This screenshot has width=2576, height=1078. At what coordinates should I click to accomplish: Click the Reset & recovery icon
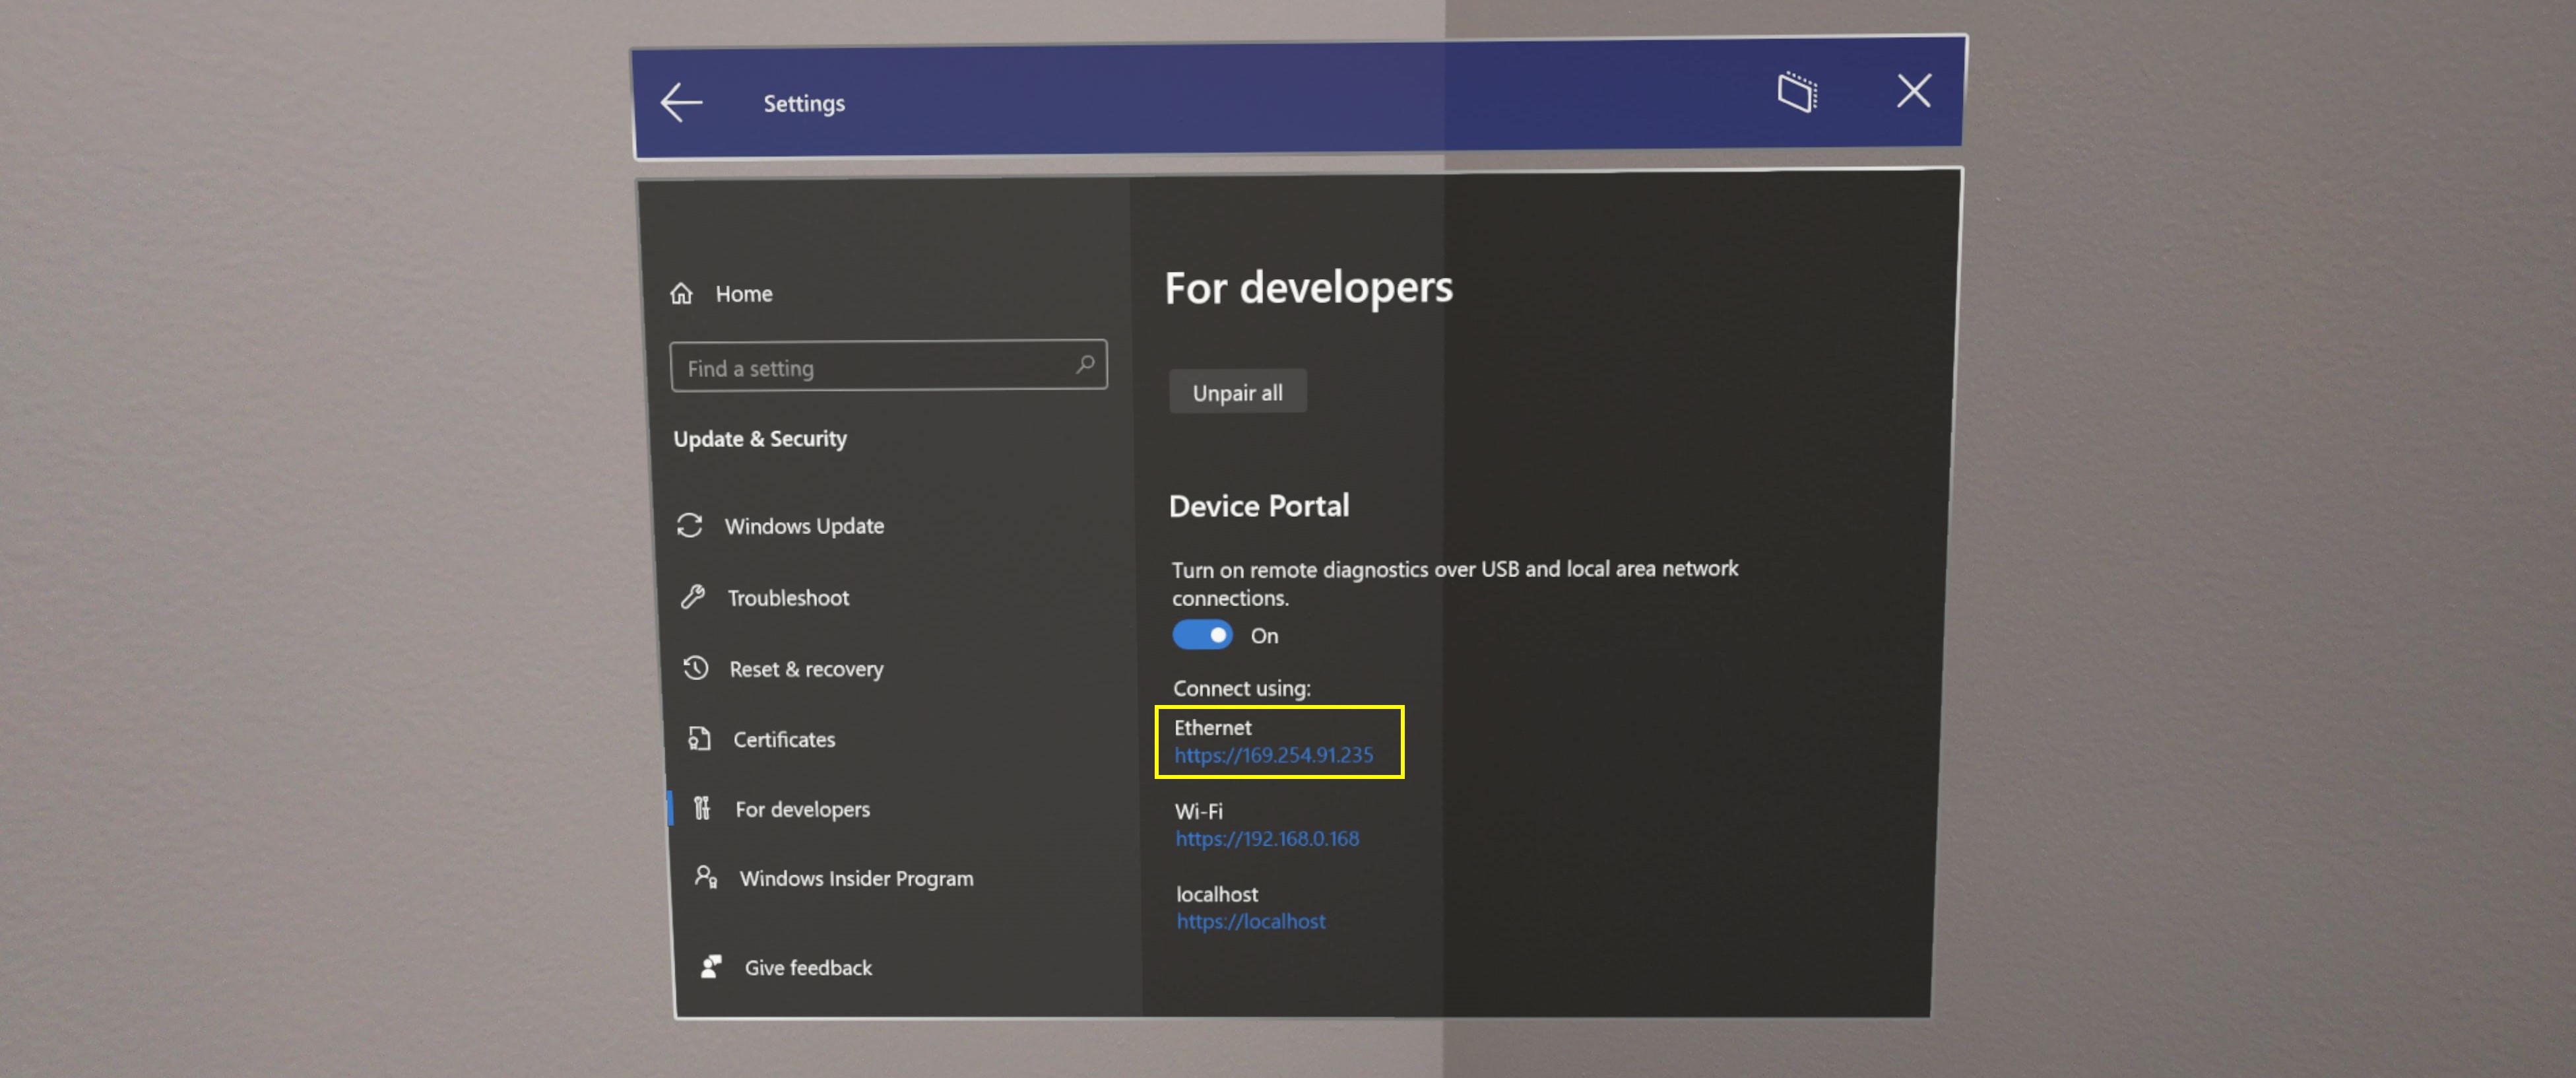693,667
